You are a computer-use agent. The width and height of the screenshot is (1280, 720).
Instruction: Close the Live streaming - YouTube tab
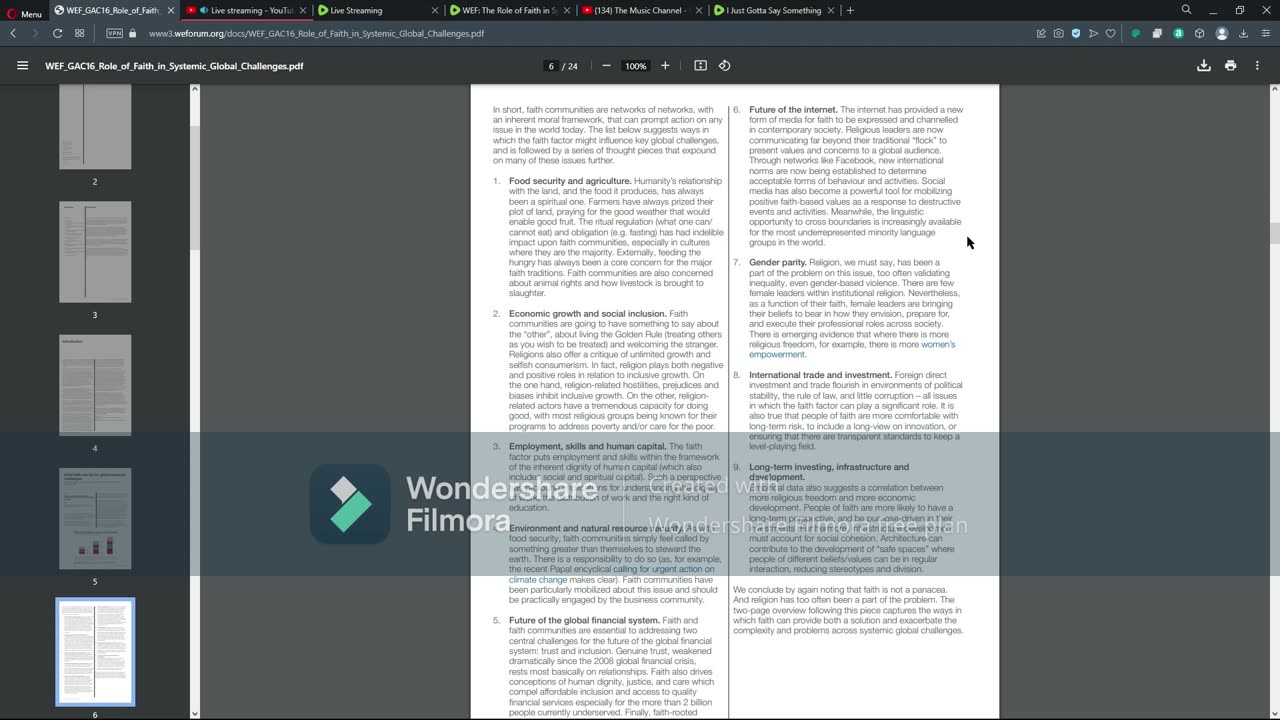302,10
